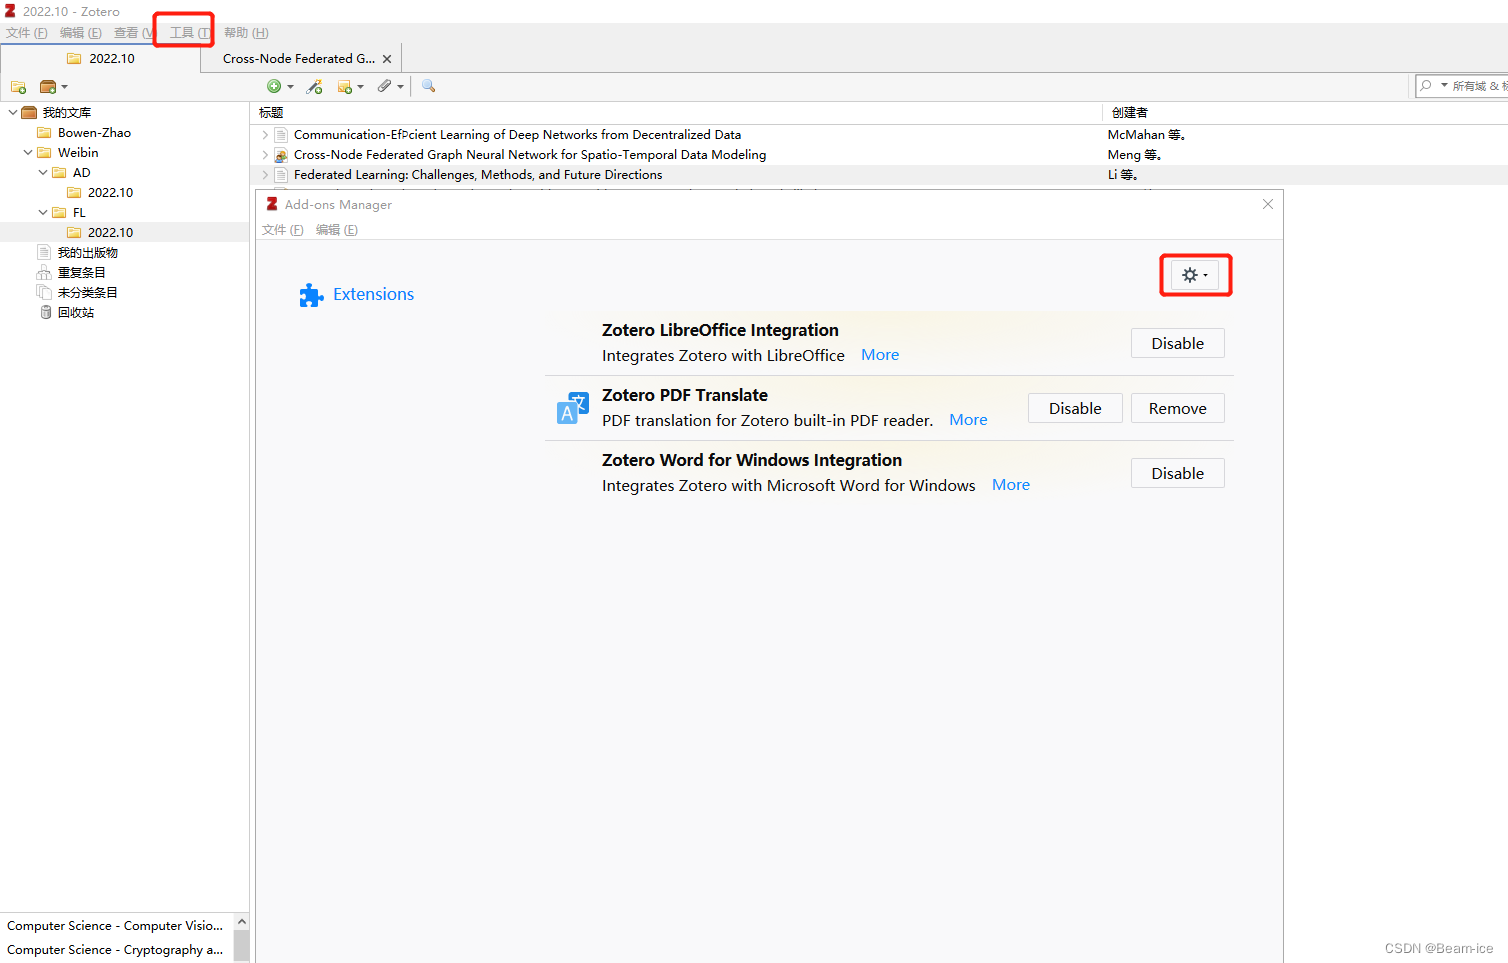Open the 帮助 menu
1508x963 pixels.
pos(246,33)
